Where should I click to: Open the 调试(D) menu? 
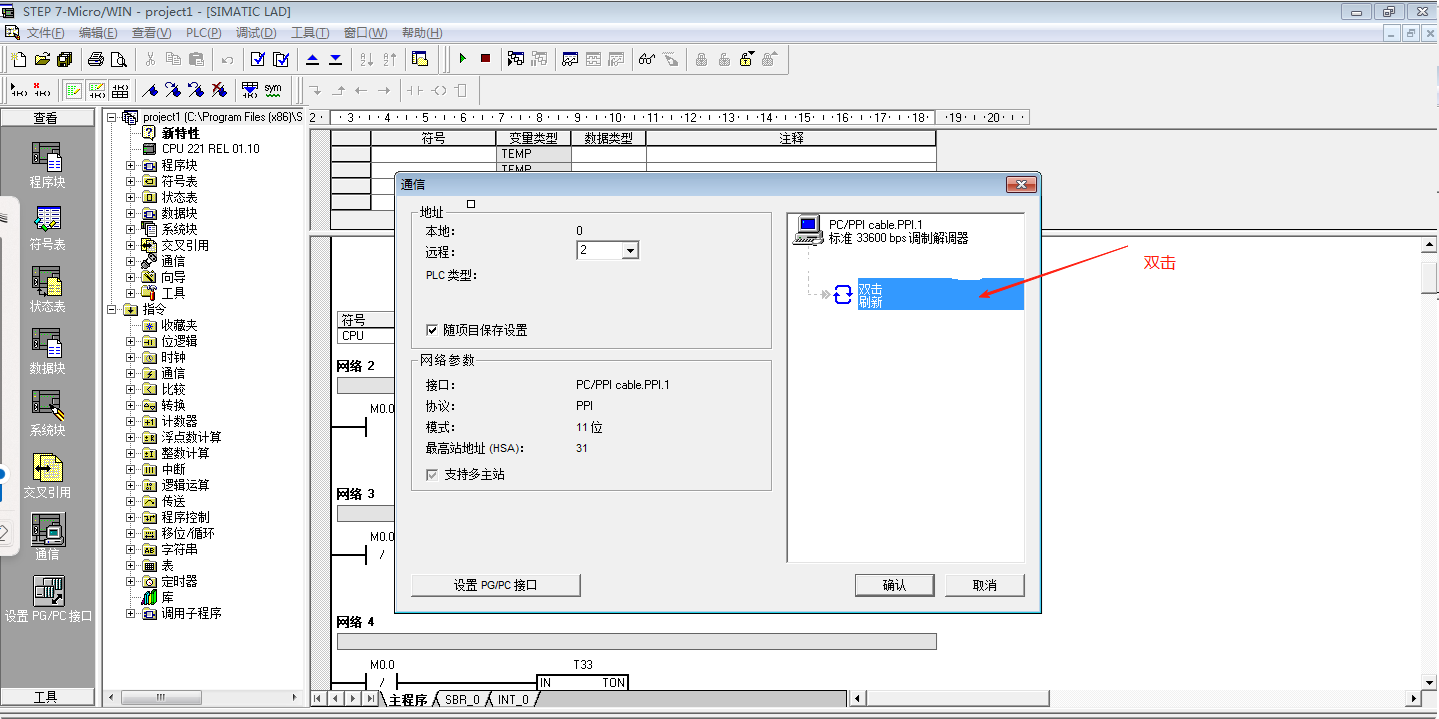pos(256,33)
